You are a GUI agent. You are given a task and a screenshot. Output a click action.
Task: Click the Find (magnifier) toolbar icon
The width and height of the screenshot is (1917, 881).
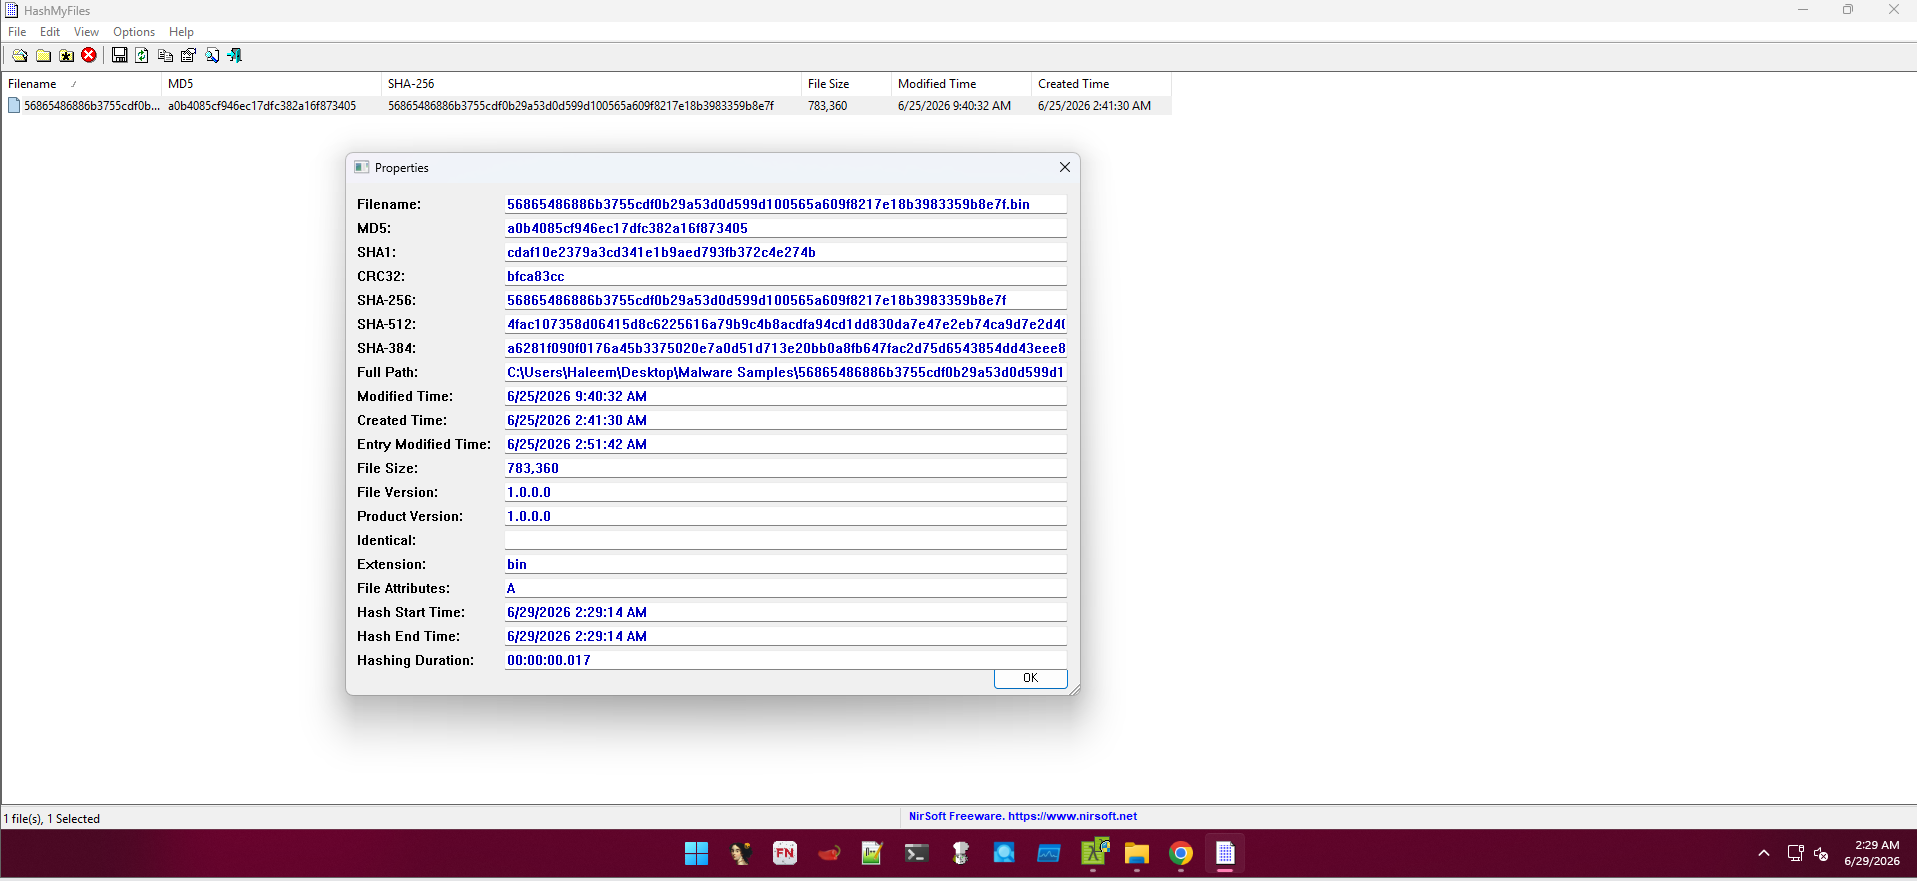click(211, 55)
